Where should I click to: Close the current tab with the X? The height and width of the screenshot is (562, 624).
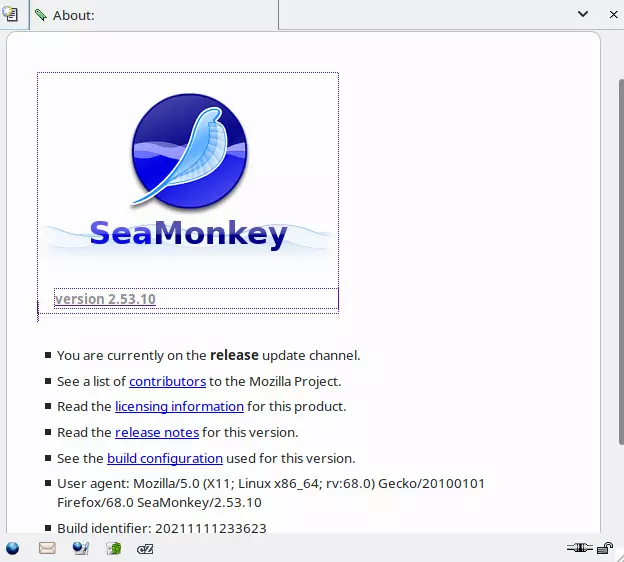612,15
